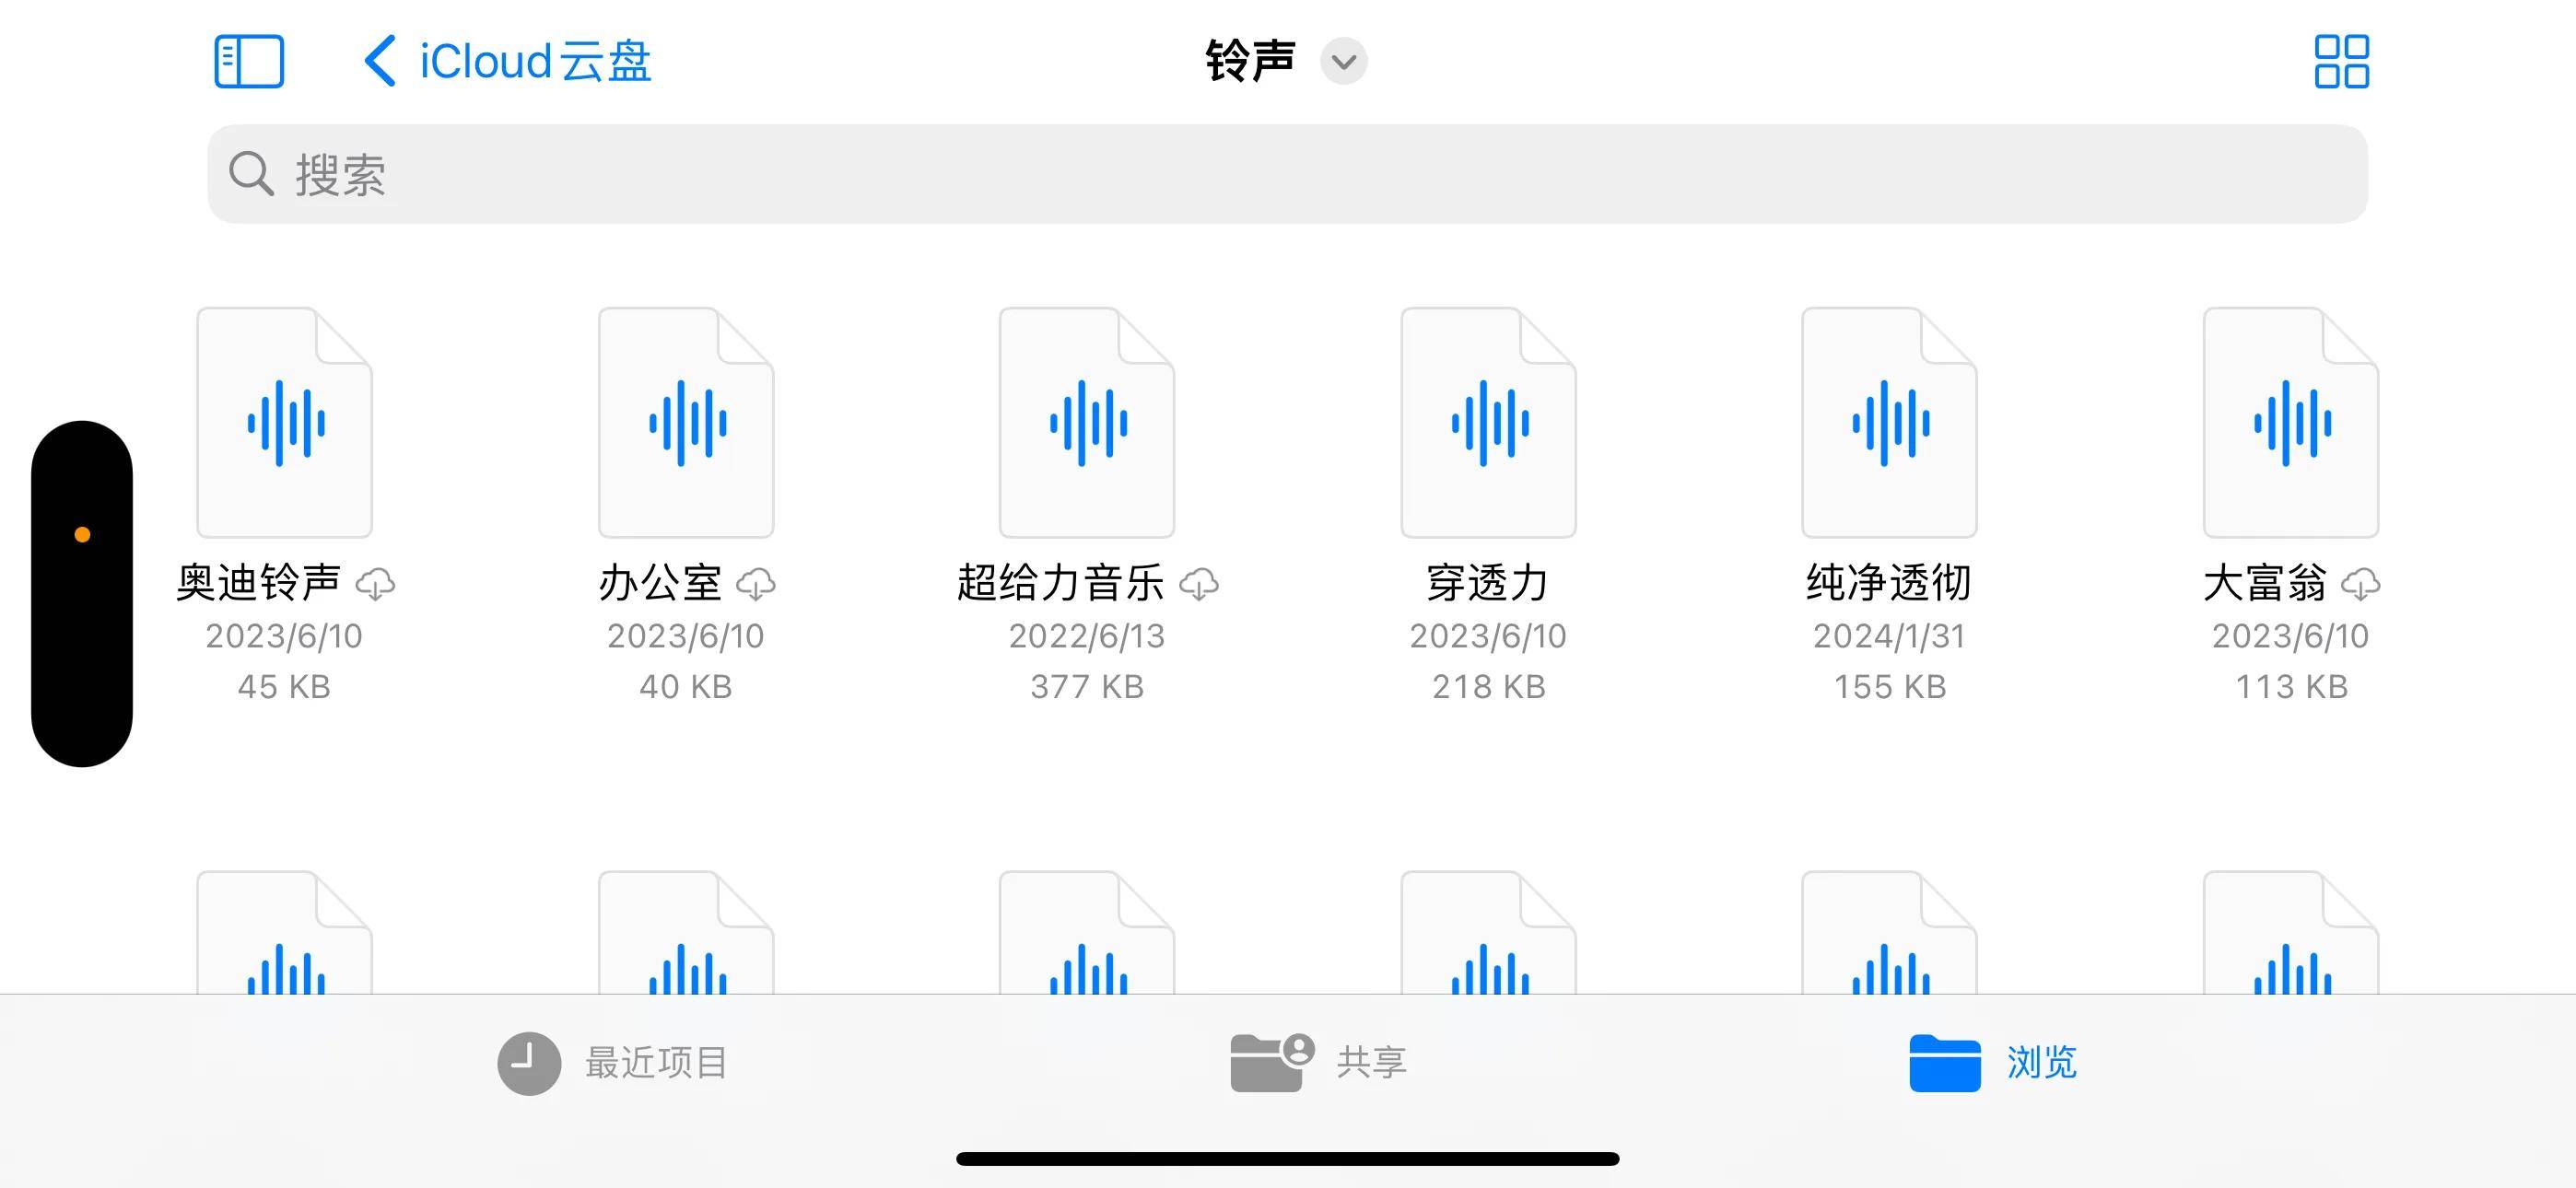Viewport: 2576px width, 1188px height.
Task: Click the 155 KB size text
Action: tap(1890, 687)
